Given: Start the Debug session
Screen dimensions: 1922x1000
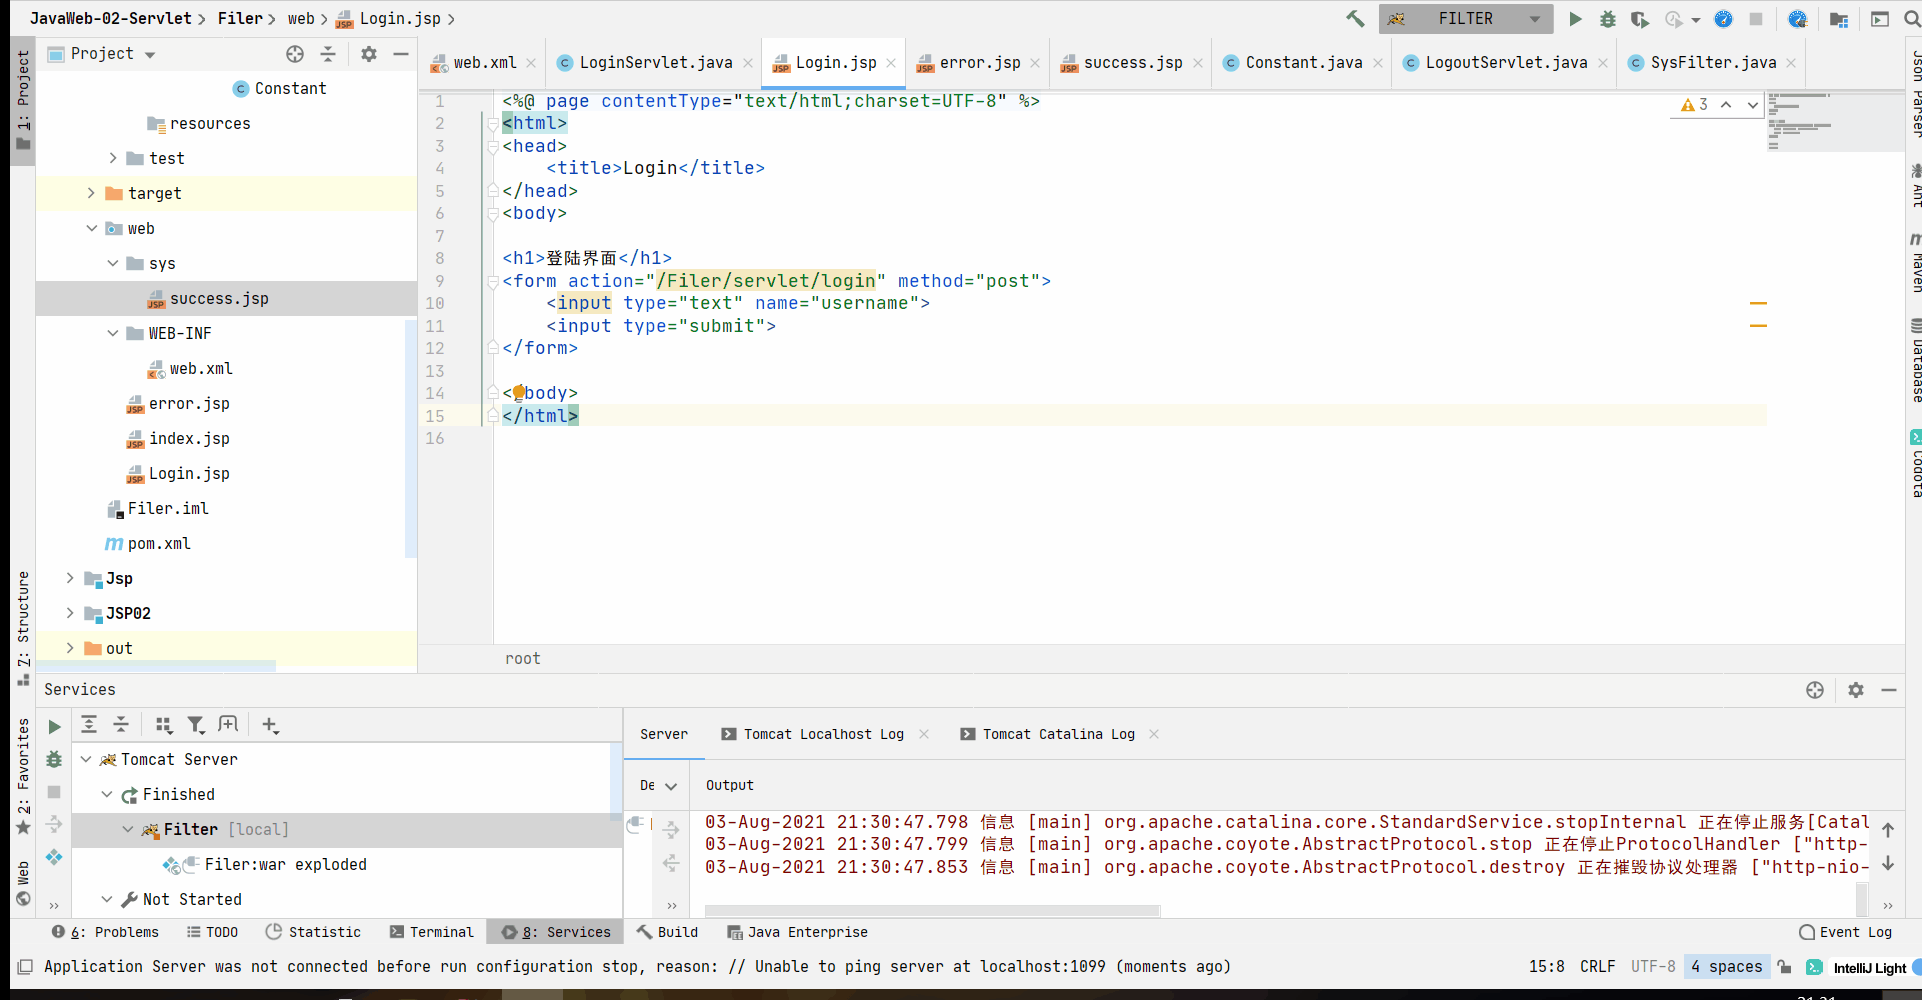Looking at the screenshot, I should point(1608,18).
